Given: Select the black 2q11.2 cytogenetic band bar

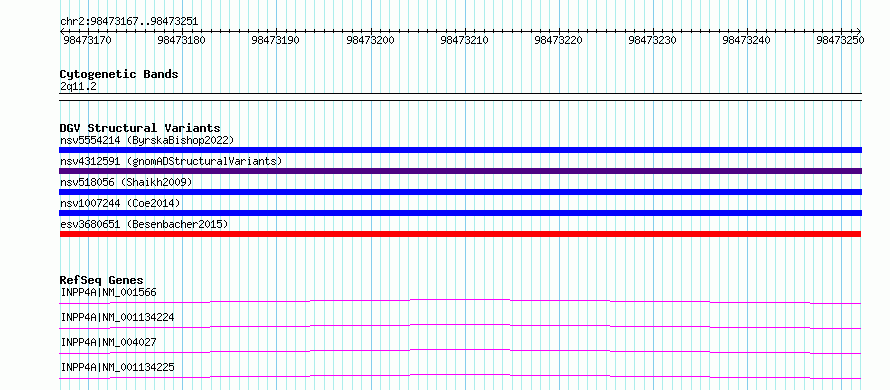Looking at the screenshot, I should coord(460,97).
